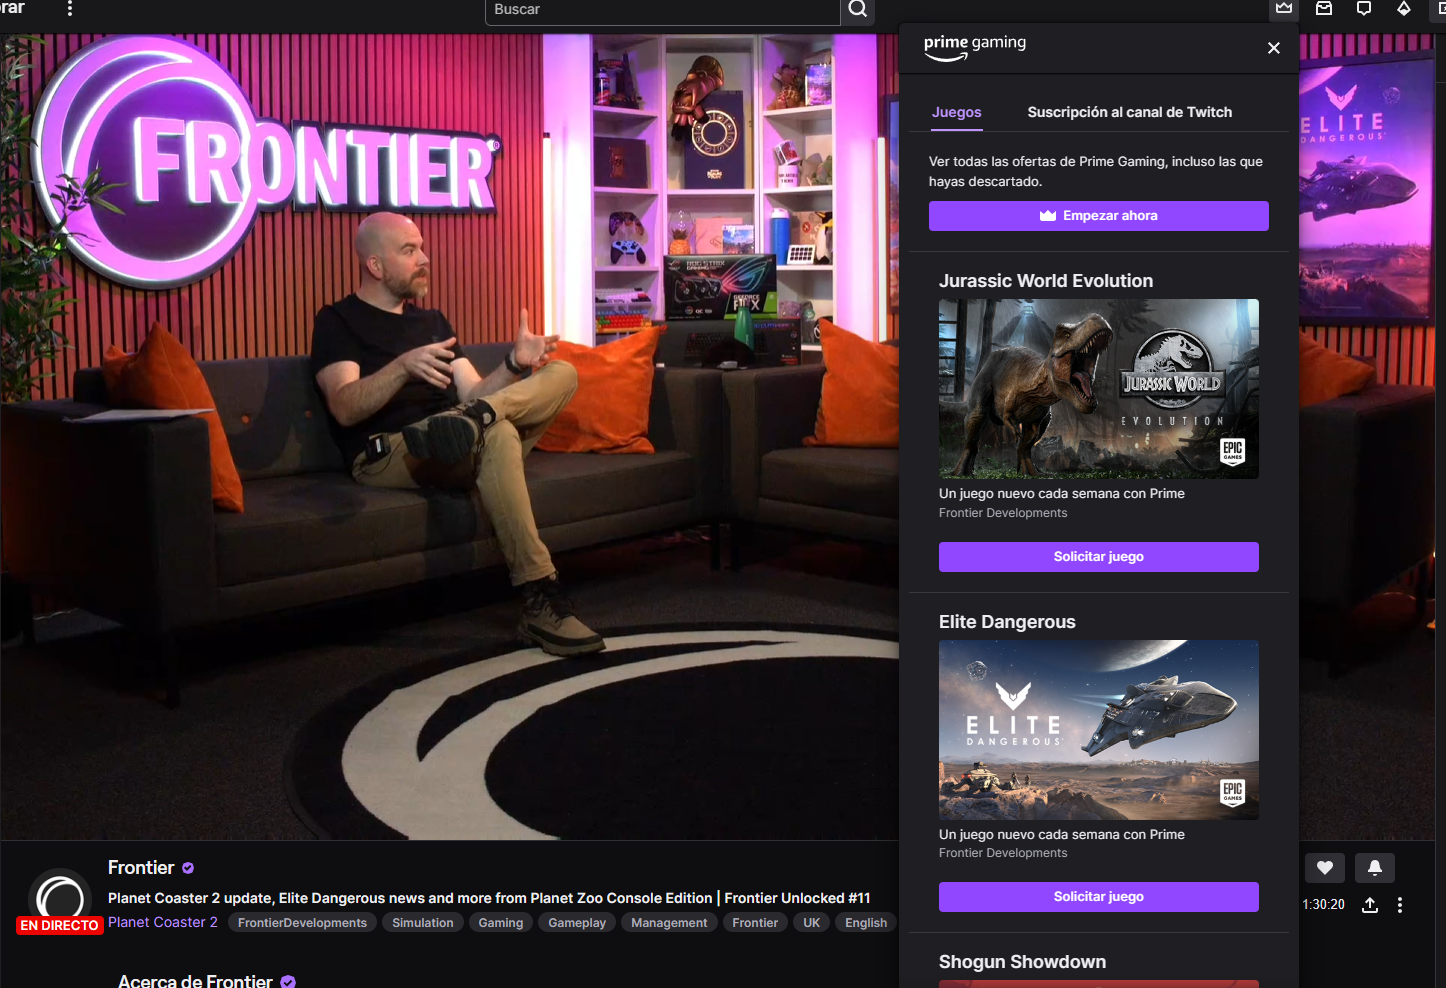Click the search magnifier button
Image resolution: width=1446 pixels, height=988 pixels.
[858, 10]
